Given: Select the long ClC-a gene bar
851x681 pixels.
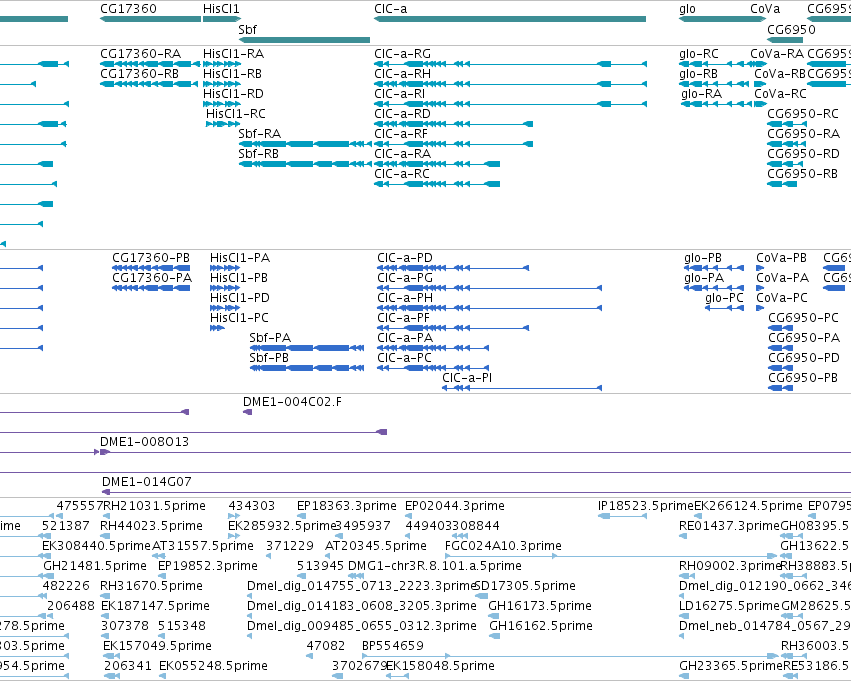Looking at the screenshot, I should click(510, 19).
